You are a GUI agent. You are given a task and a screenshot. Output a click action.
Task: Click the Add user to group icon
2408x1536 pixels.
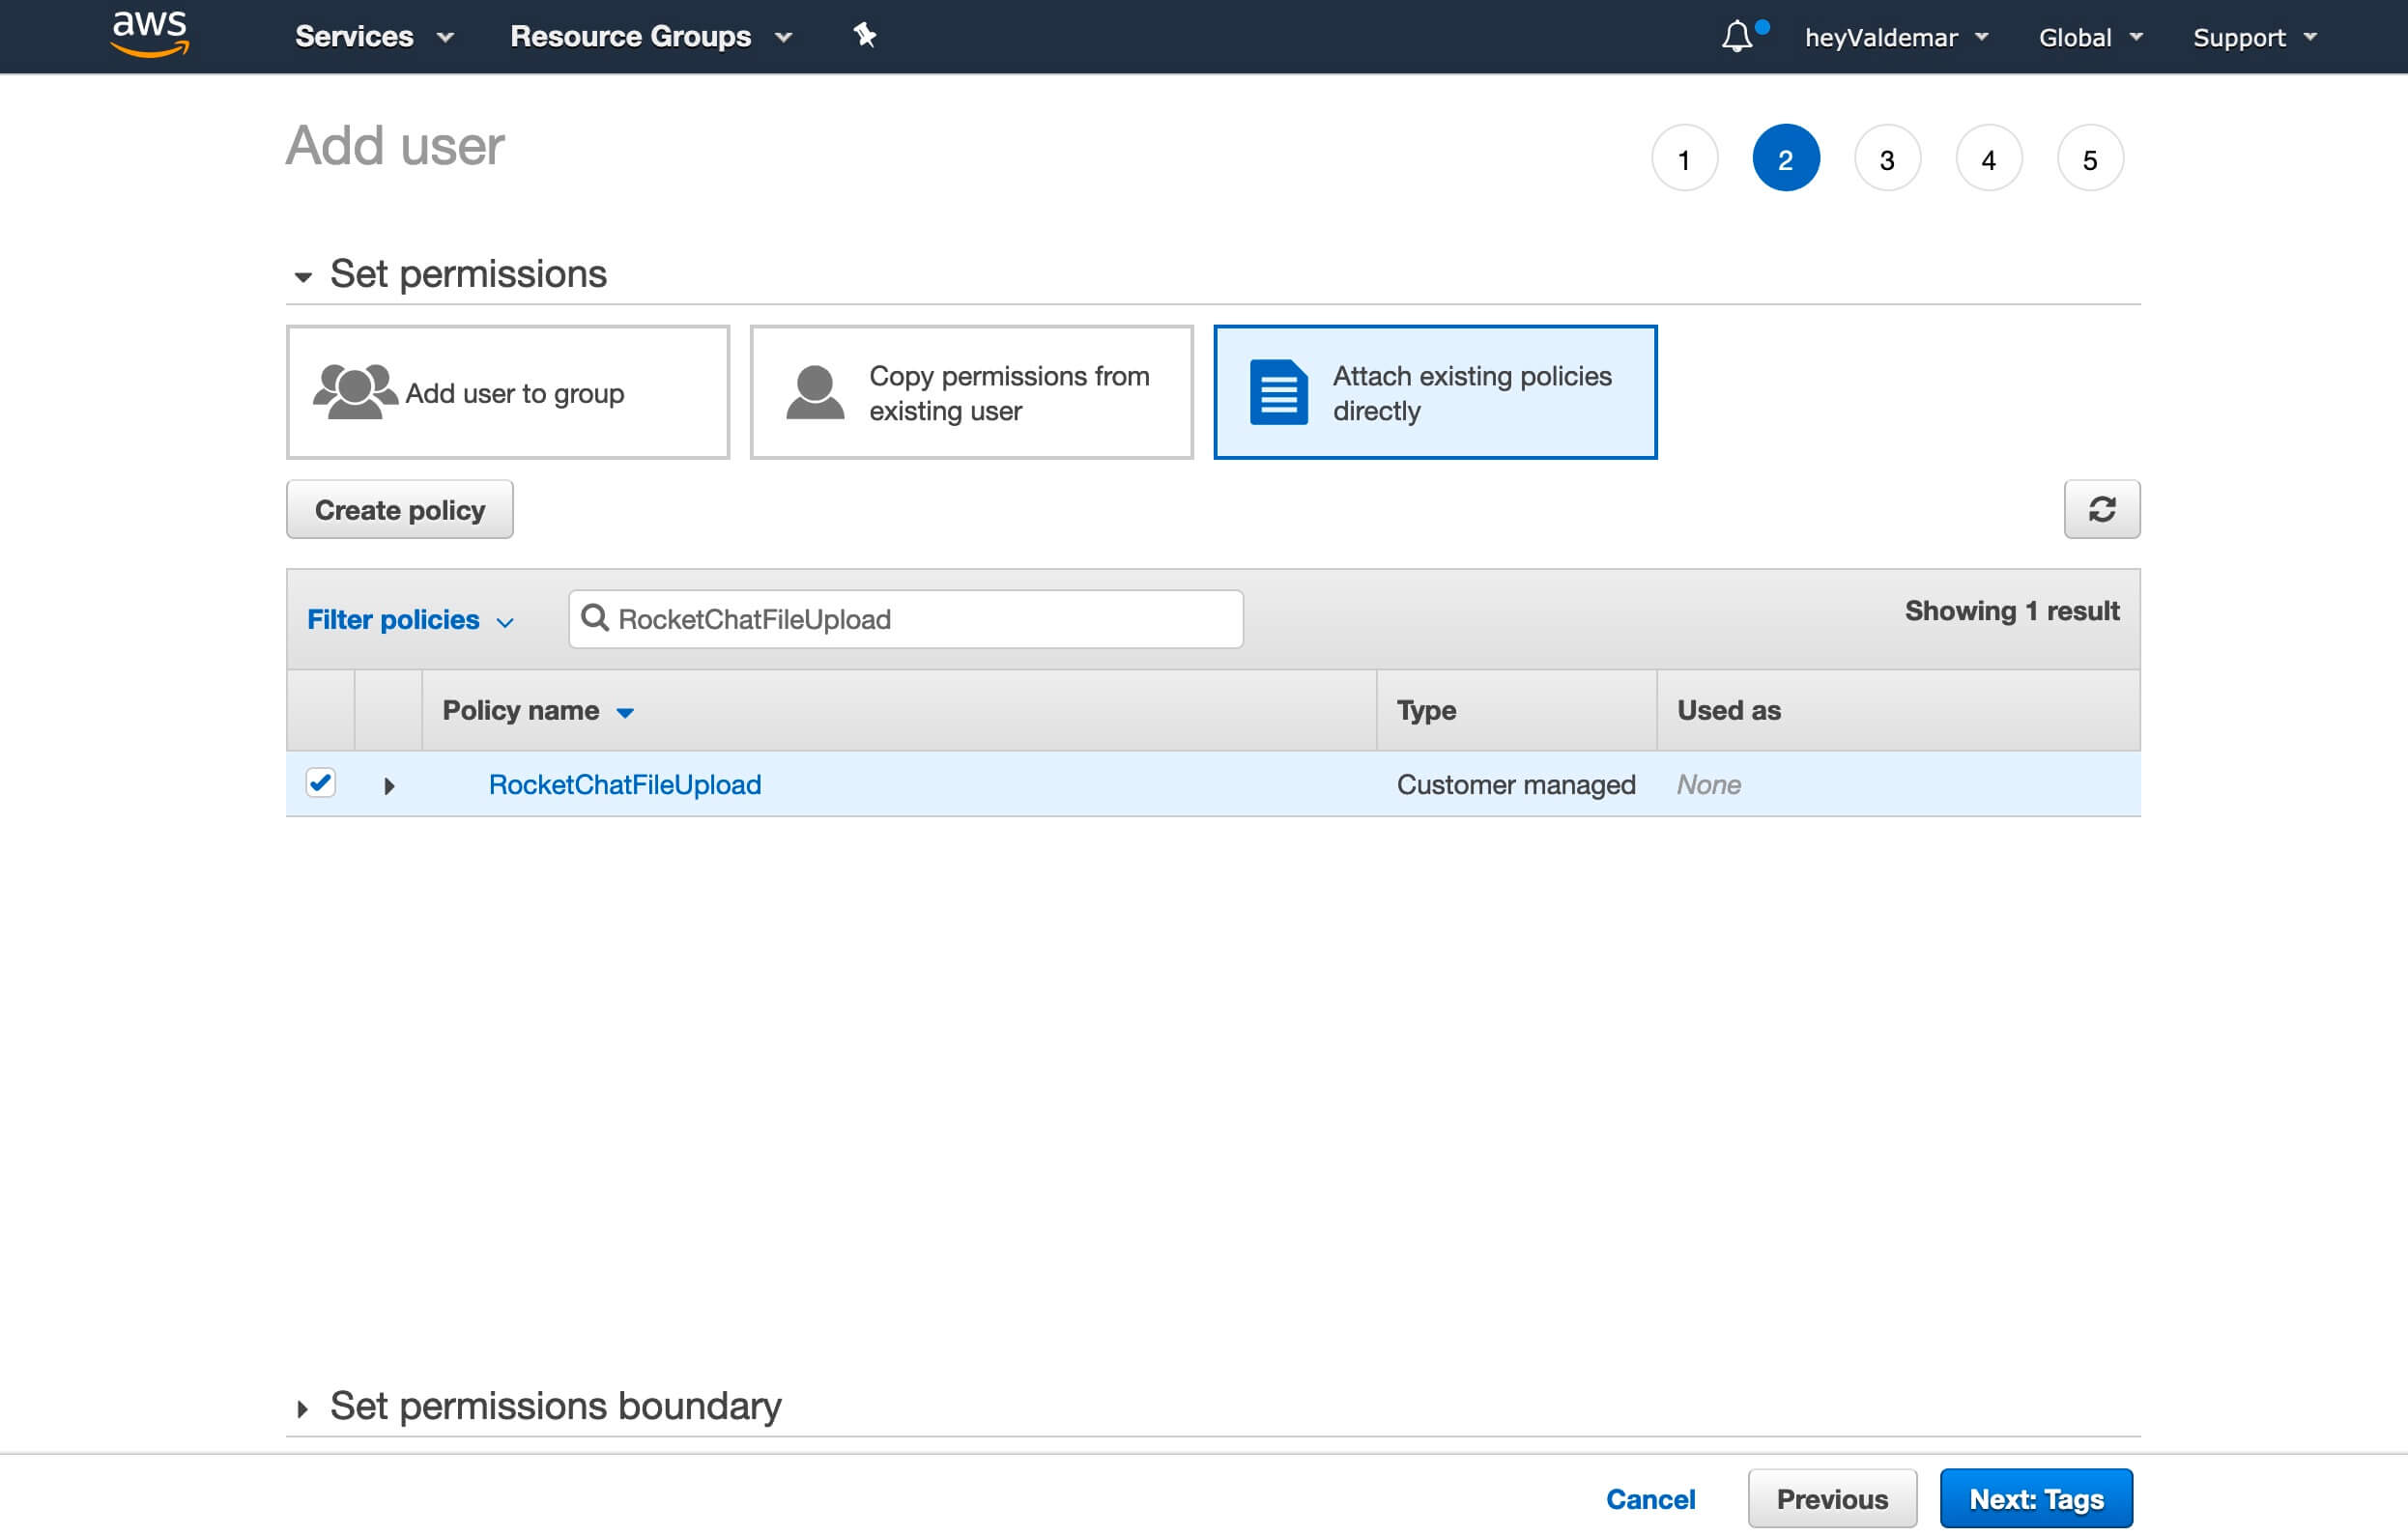(x=353, y=389)
